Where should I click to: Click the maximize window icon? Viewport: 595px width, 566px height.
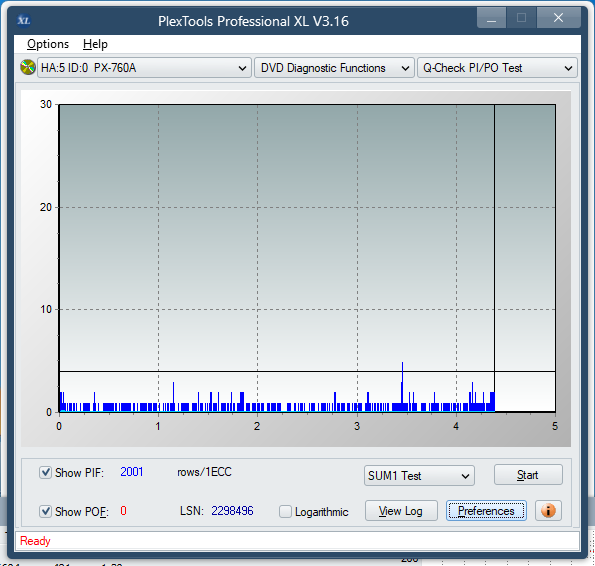pos(521,18)
